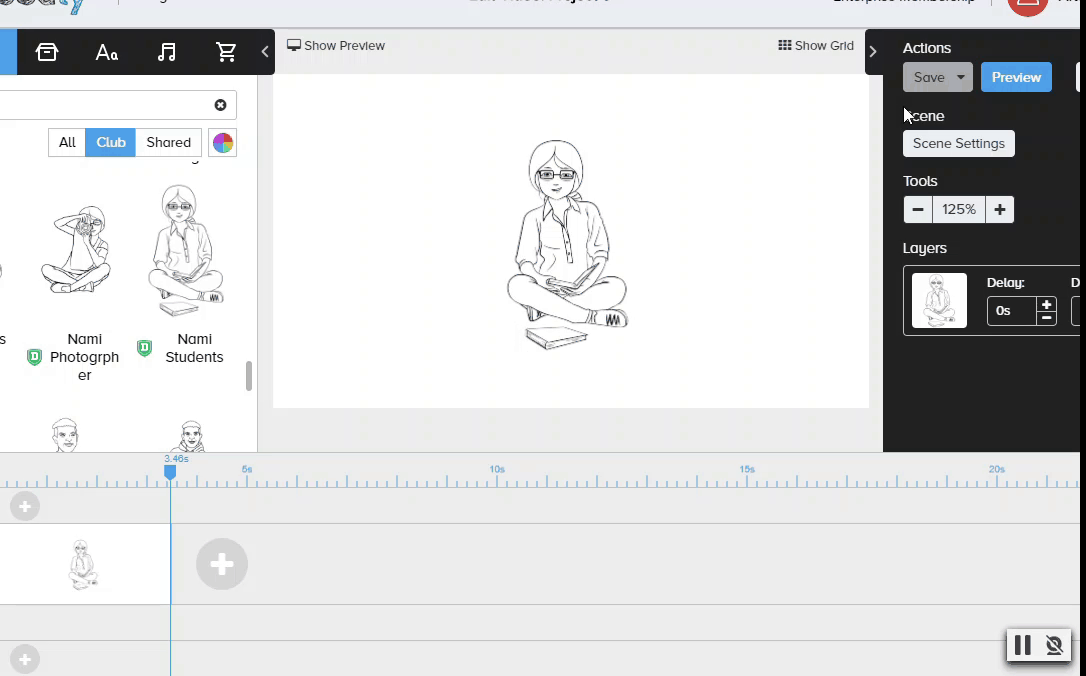The height and width of the screenshot is (676, 1086).
Task: Click the blue Preview button
Action: point(1016,78)
